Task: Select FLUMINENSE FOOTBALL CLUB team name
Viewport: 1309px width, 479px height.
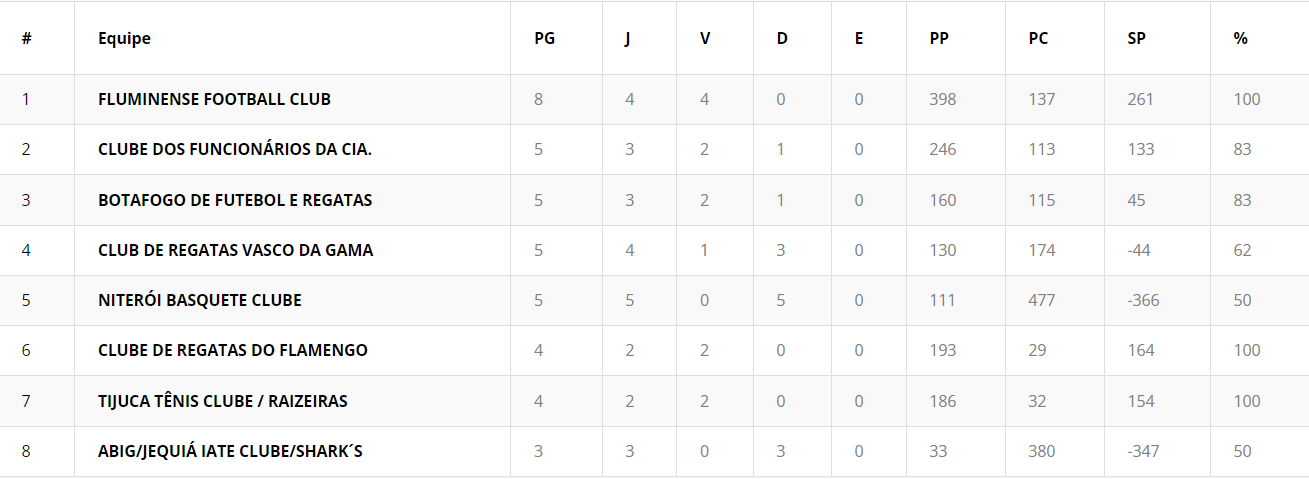Action: (x=214, y=100)
